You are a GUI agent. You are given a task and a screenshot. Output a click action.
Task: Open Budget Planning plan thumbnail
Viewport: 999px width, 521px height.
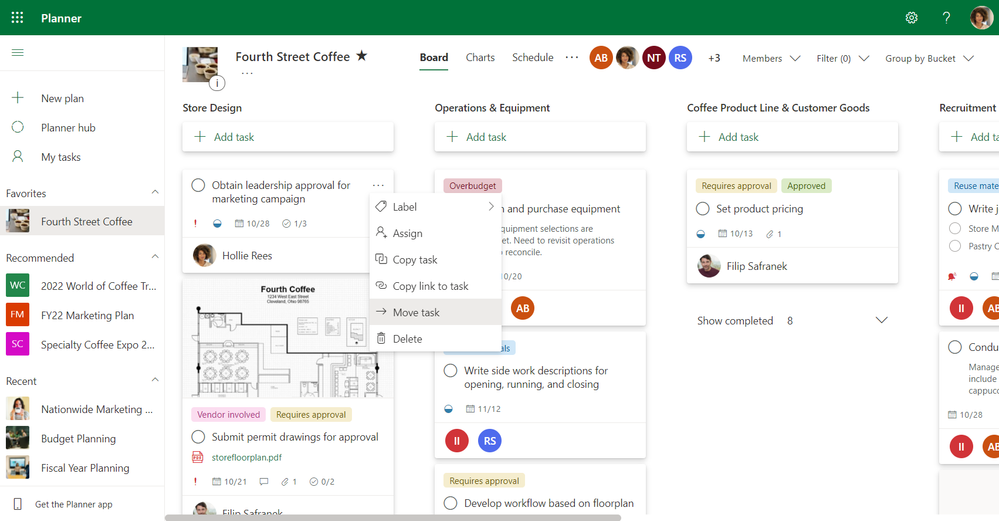click(17, 438)
